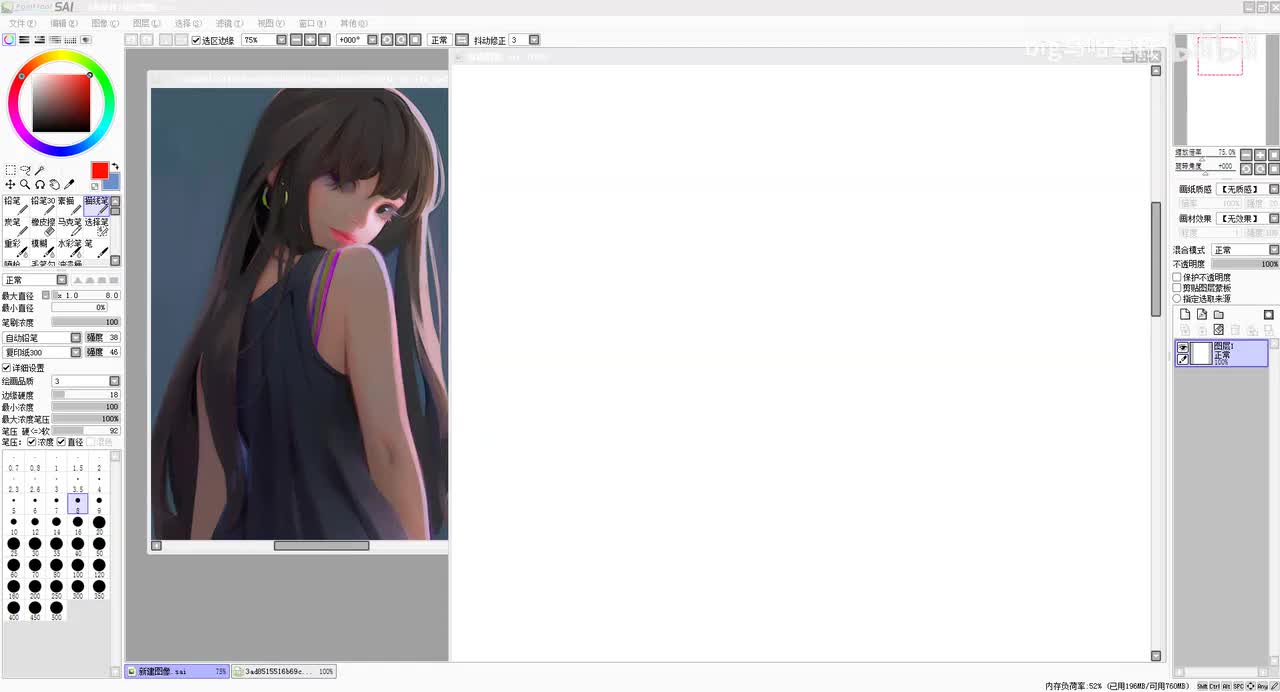This screenshot has height=692, width=1280.
Task: Open the 文件 File menu
Action: 22,23
